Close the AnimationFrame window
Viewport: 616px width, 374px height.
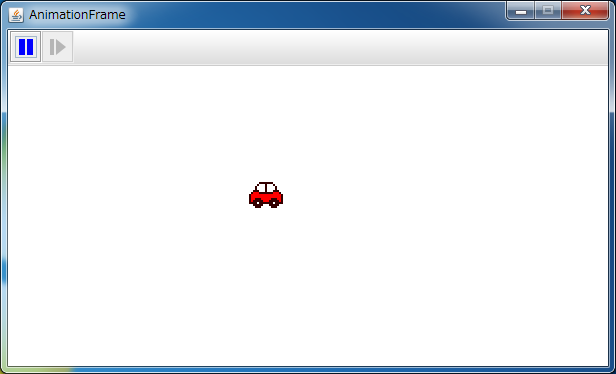point(585,11)
